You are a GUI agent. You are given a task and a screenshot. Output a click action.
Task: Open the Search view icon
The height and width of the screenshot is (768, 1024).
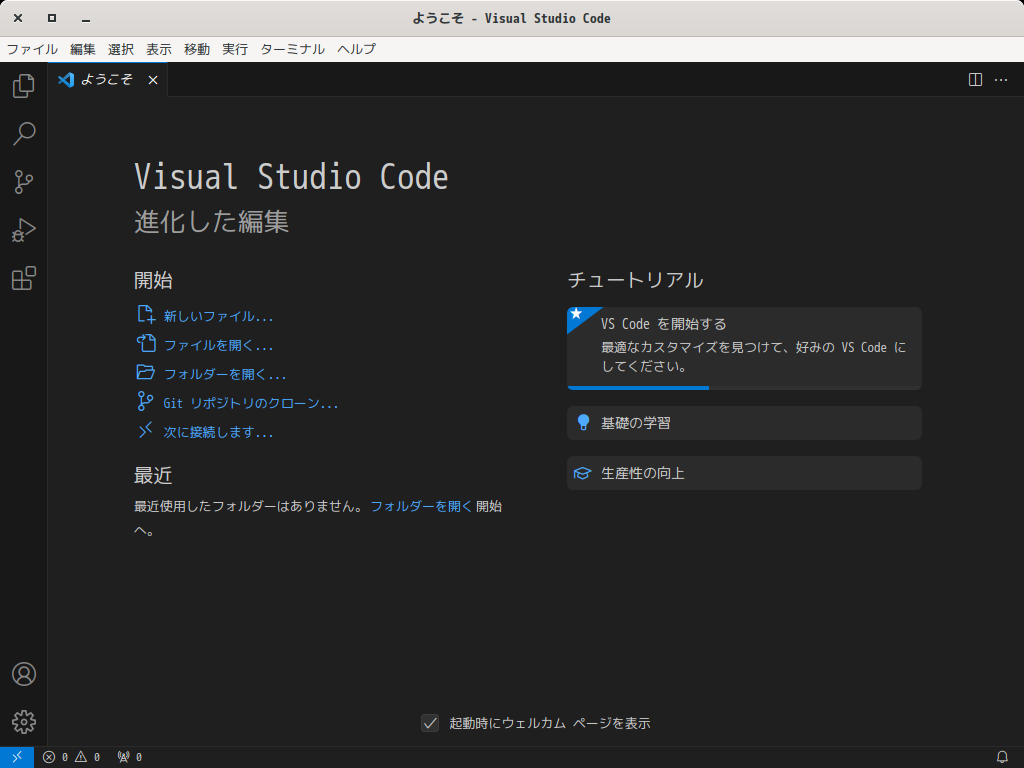coord(24,134)
